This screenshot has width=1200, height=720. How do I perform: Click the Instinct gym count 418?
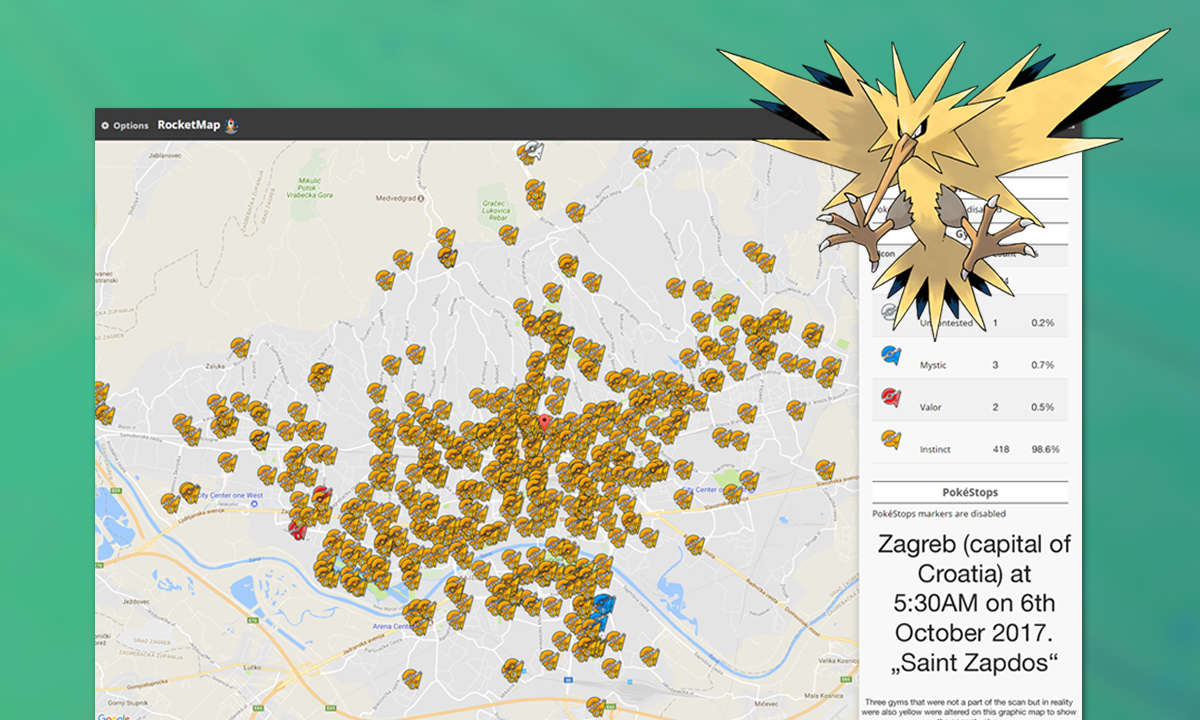point(1000,450)
